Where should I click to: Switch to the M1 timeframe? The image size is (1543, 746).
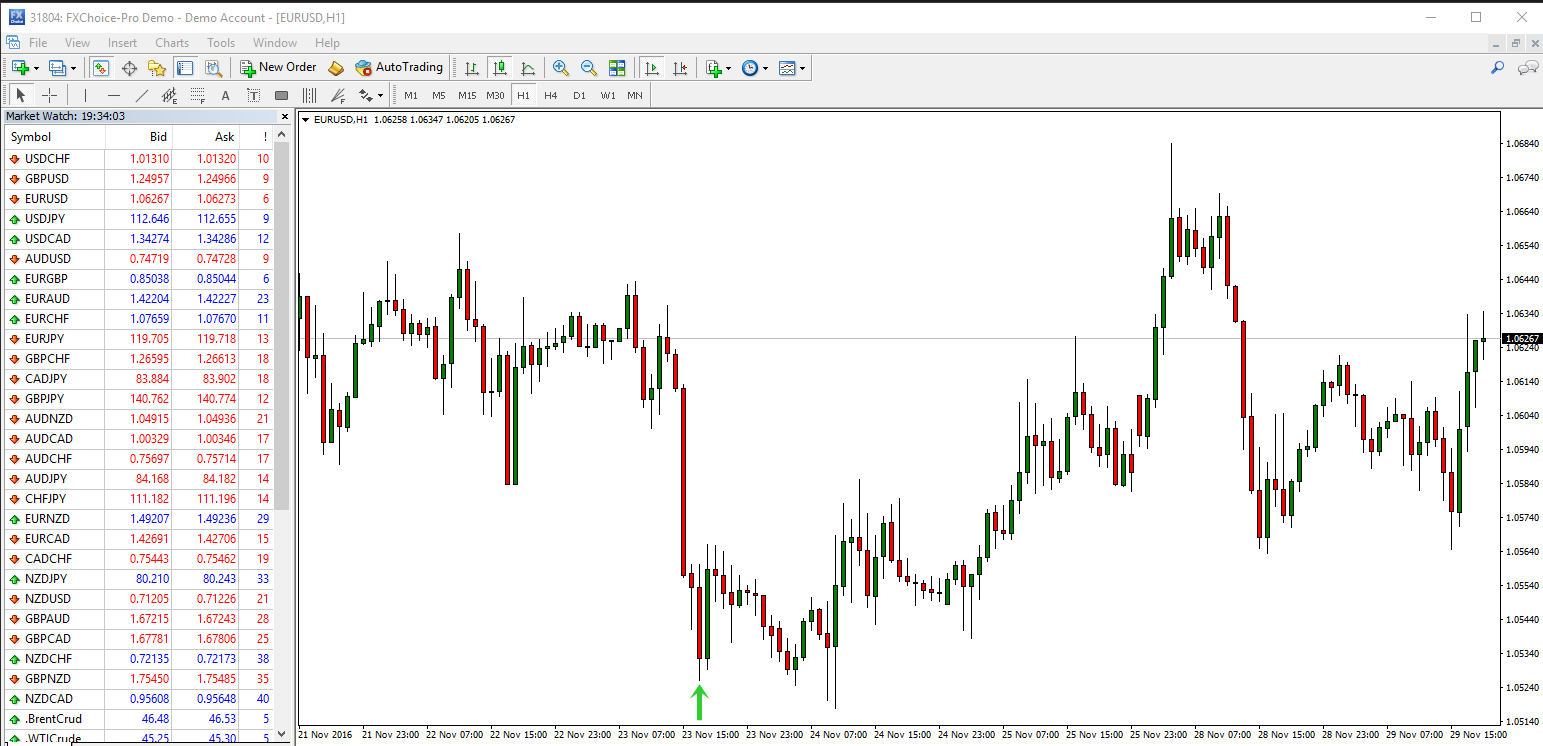click(x=411, y=95)
